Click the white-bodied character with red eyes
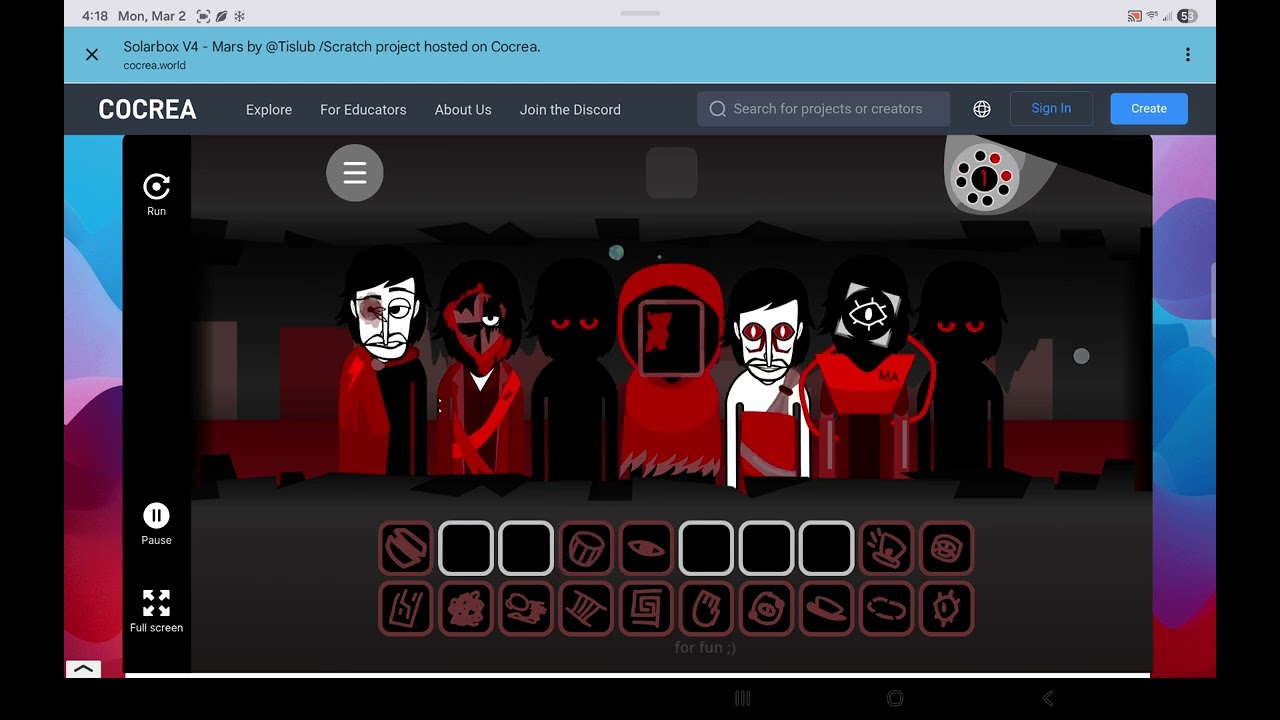This screenshot has height=720, width=1280. pos(767,380)
